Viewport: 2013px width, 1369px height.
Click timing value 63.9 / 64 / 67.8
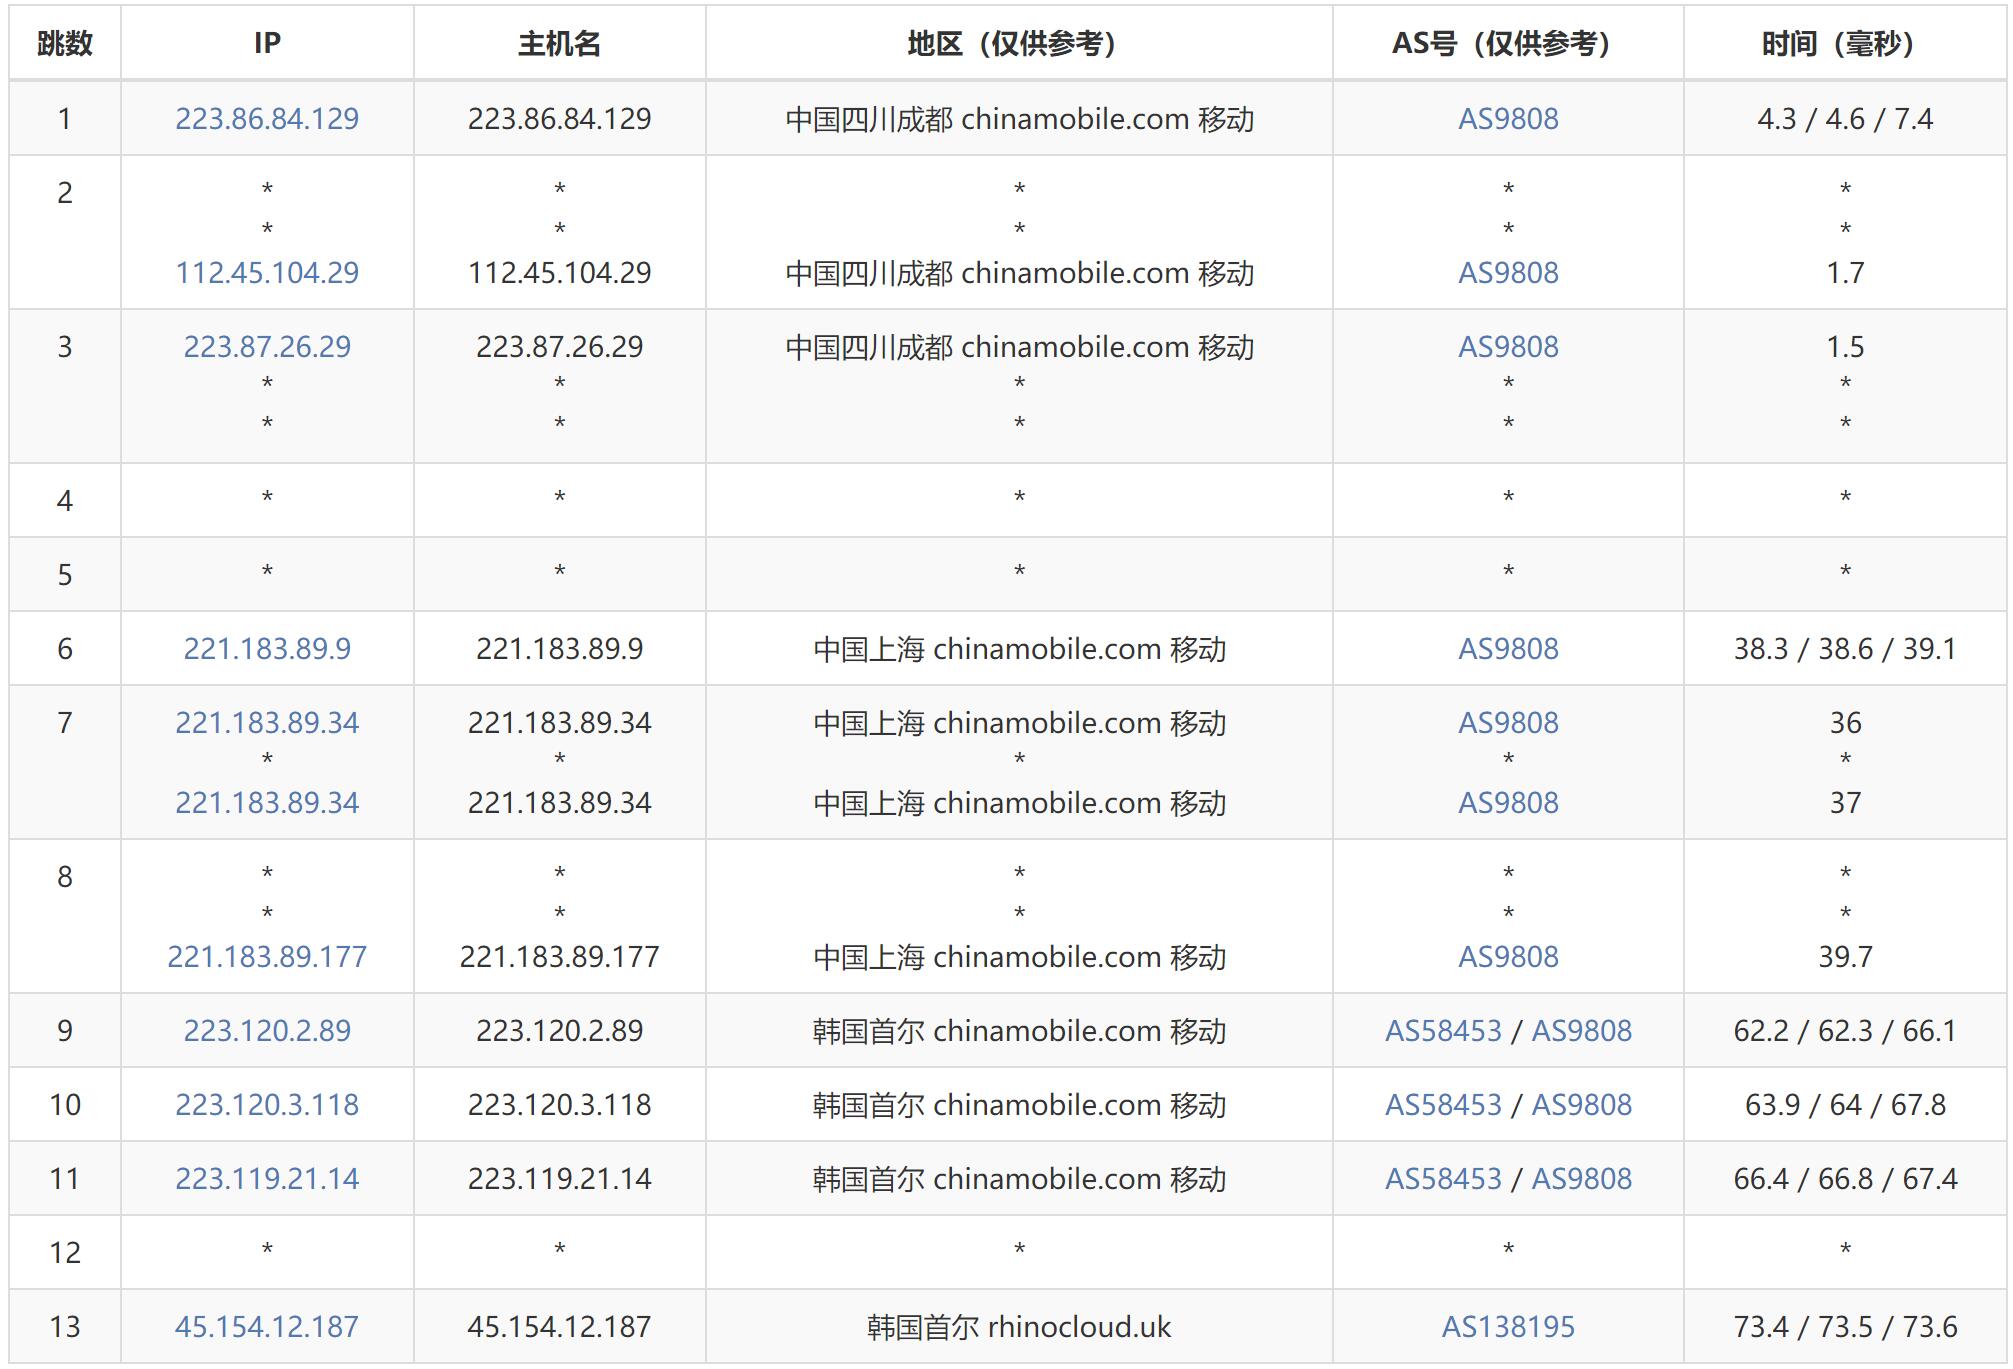coord(1845,1105)
